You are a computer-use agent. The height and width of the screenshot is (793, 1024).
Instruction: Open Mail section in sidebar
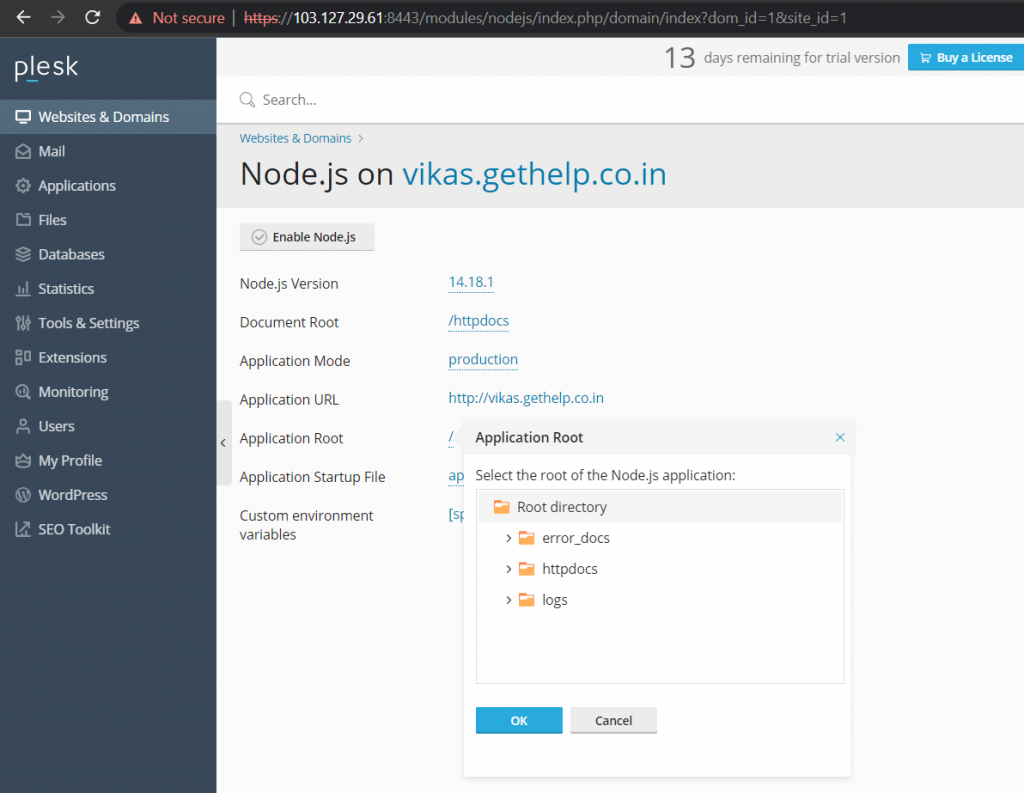coord(108,152)
